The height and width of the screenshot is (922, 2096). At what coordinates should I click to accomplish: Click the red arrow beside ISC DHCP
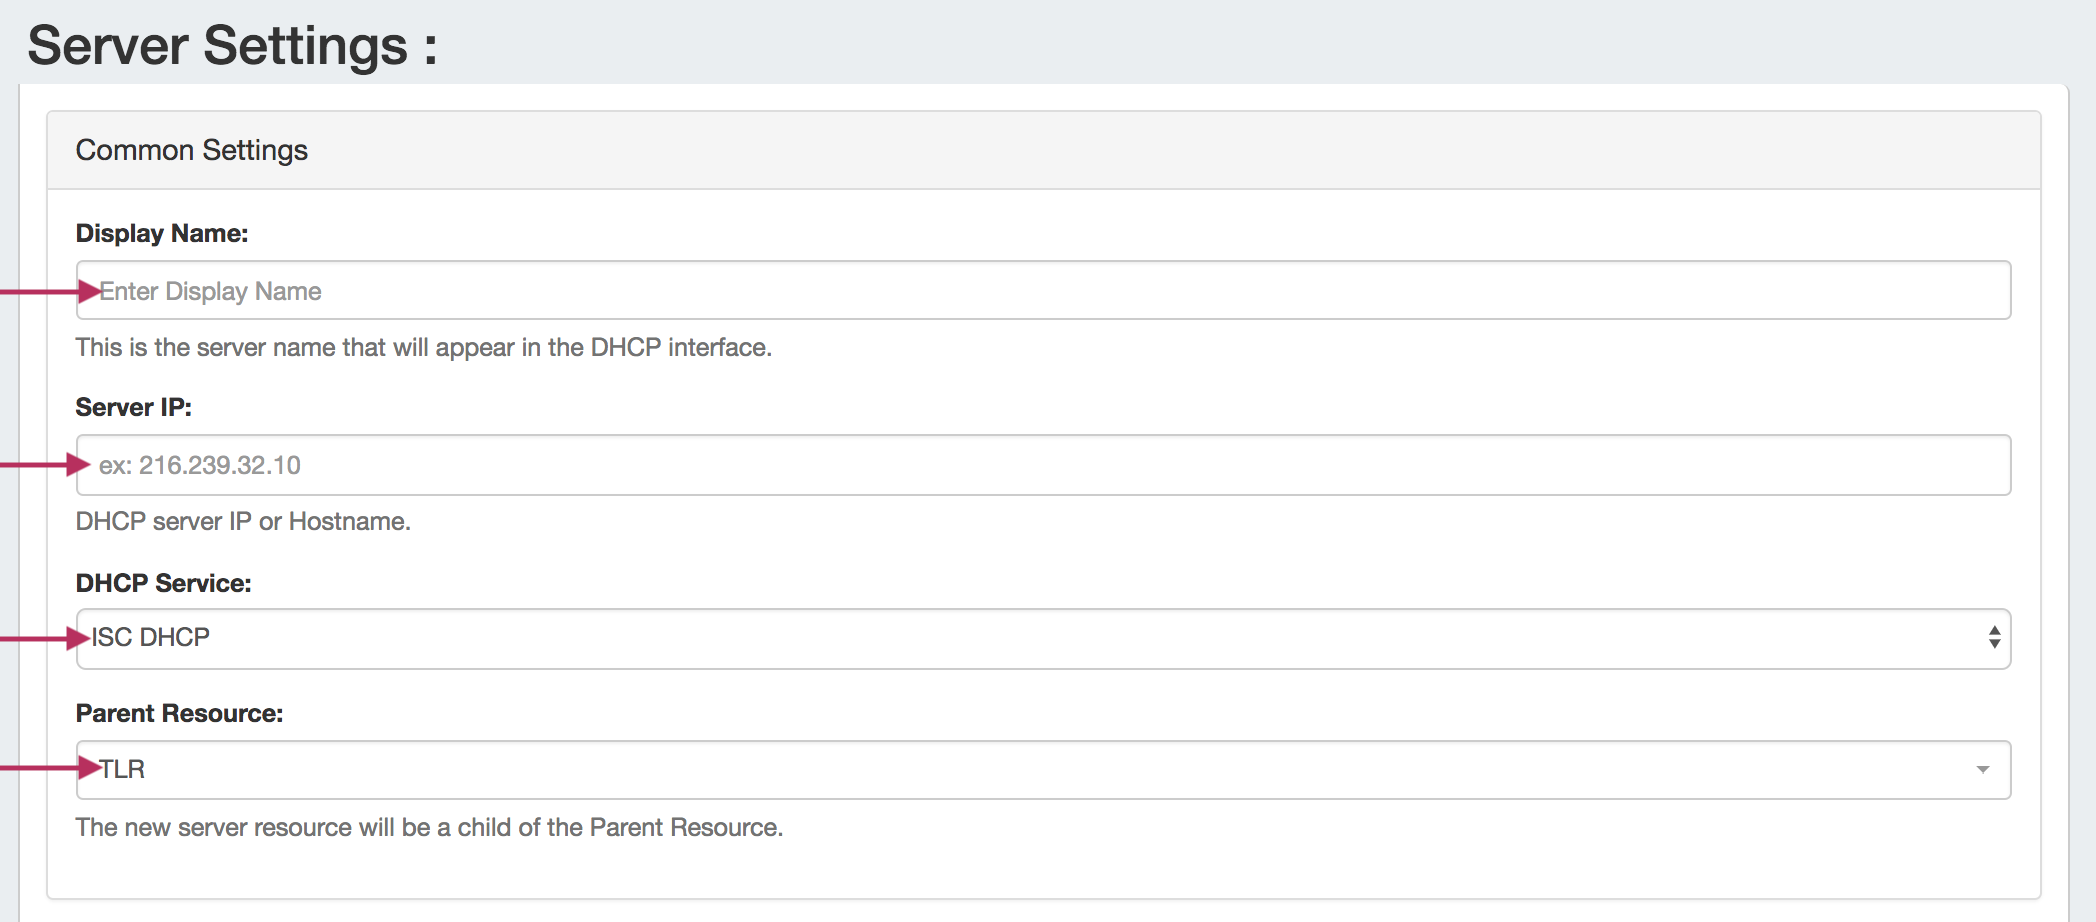coord(45,638)
